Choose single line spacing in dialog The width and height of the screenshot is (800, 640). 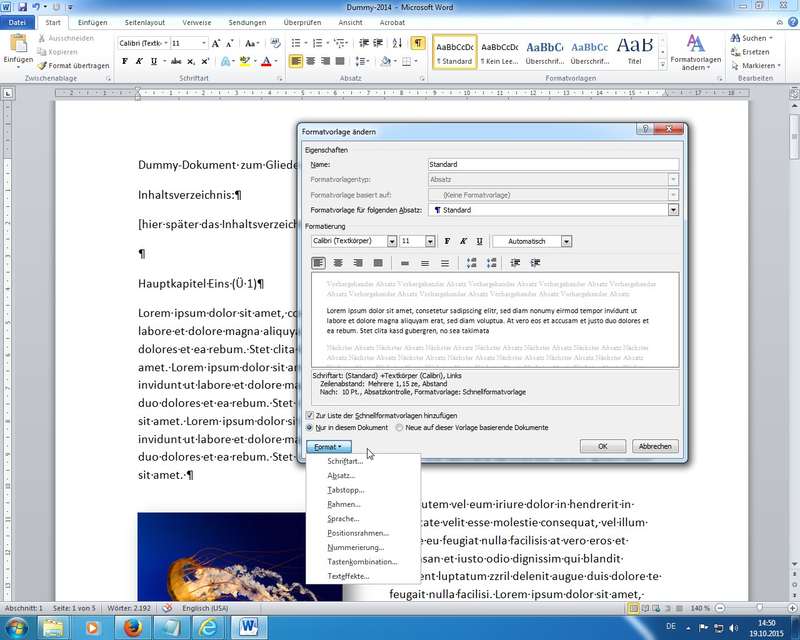405,263
